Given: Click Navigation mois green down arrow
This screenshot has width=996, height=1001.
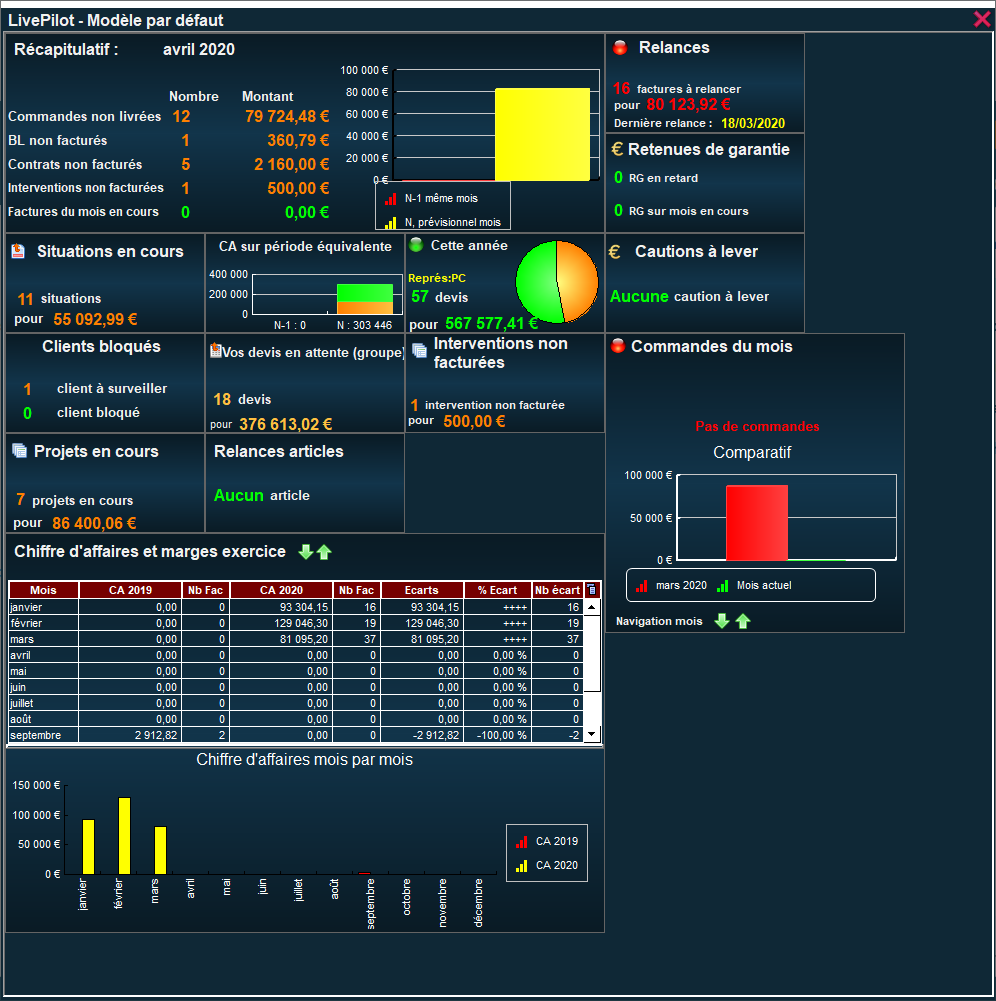Looking at the screenshot, I should (x=722, y=621).
